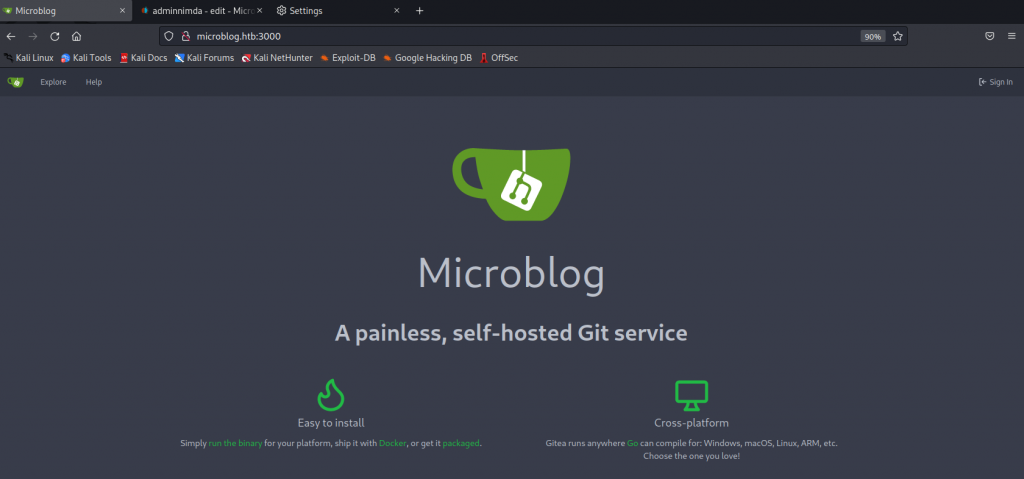Click the Sign In link
Screen dimensions: 1024x479
pos(995,82)
